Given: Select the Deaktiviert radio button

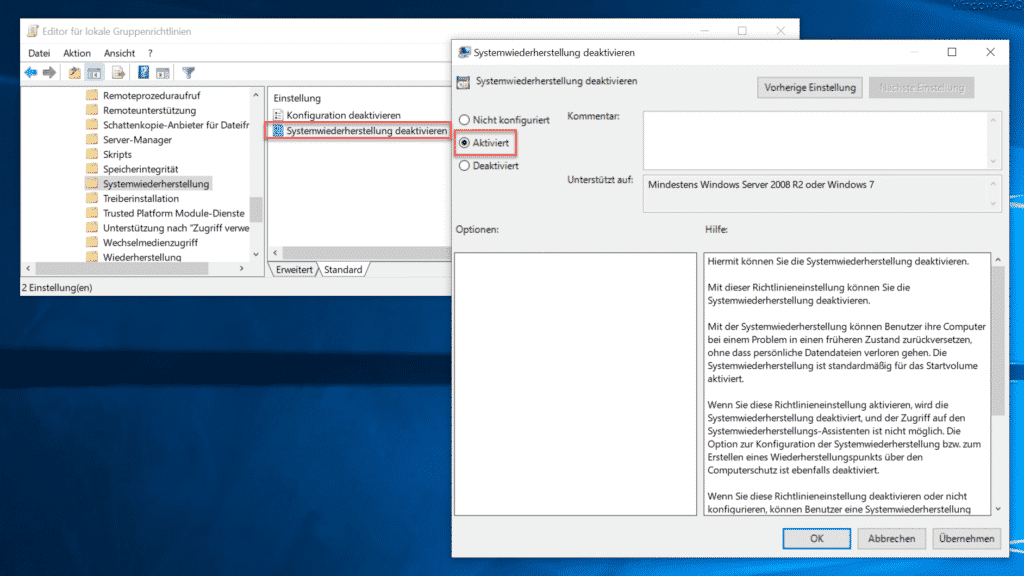Looking at the screenshot, I should coord(463,165).
